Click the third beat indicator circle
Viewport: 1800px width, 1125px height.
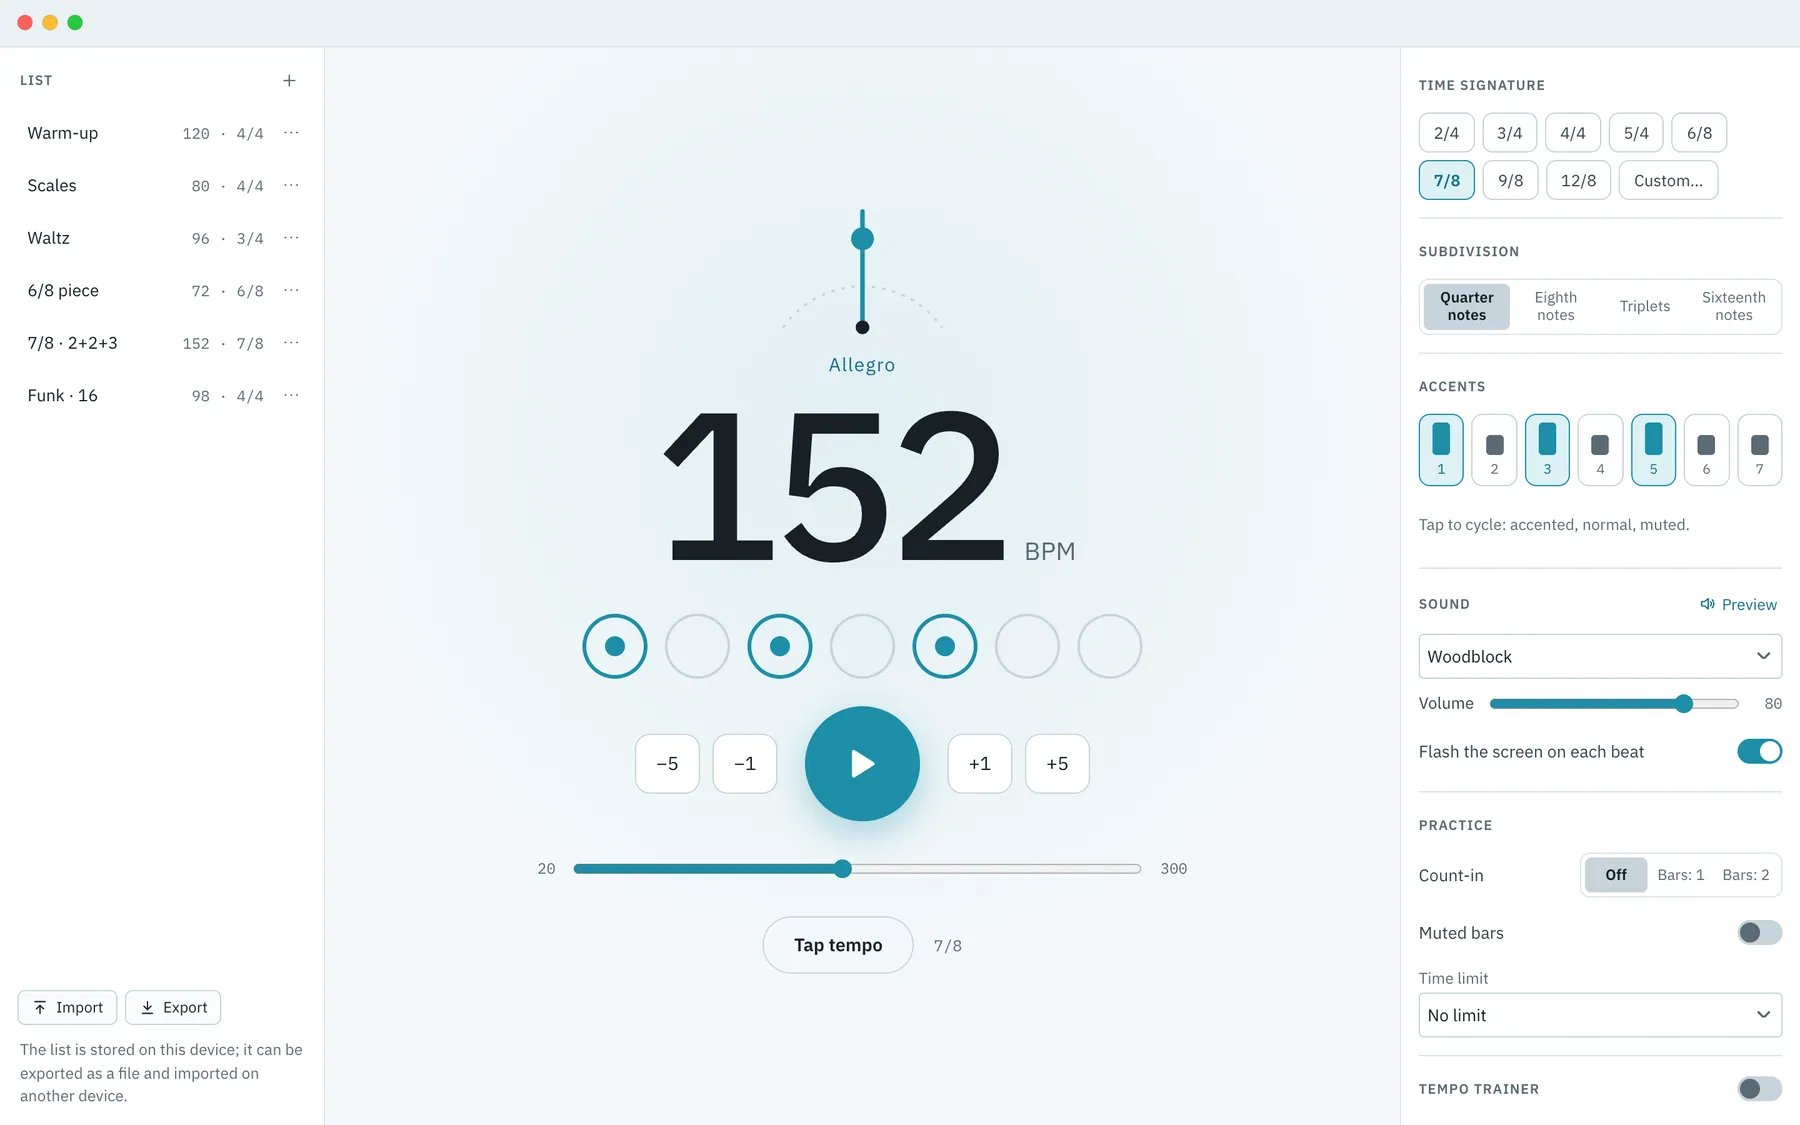coord(780,646)
